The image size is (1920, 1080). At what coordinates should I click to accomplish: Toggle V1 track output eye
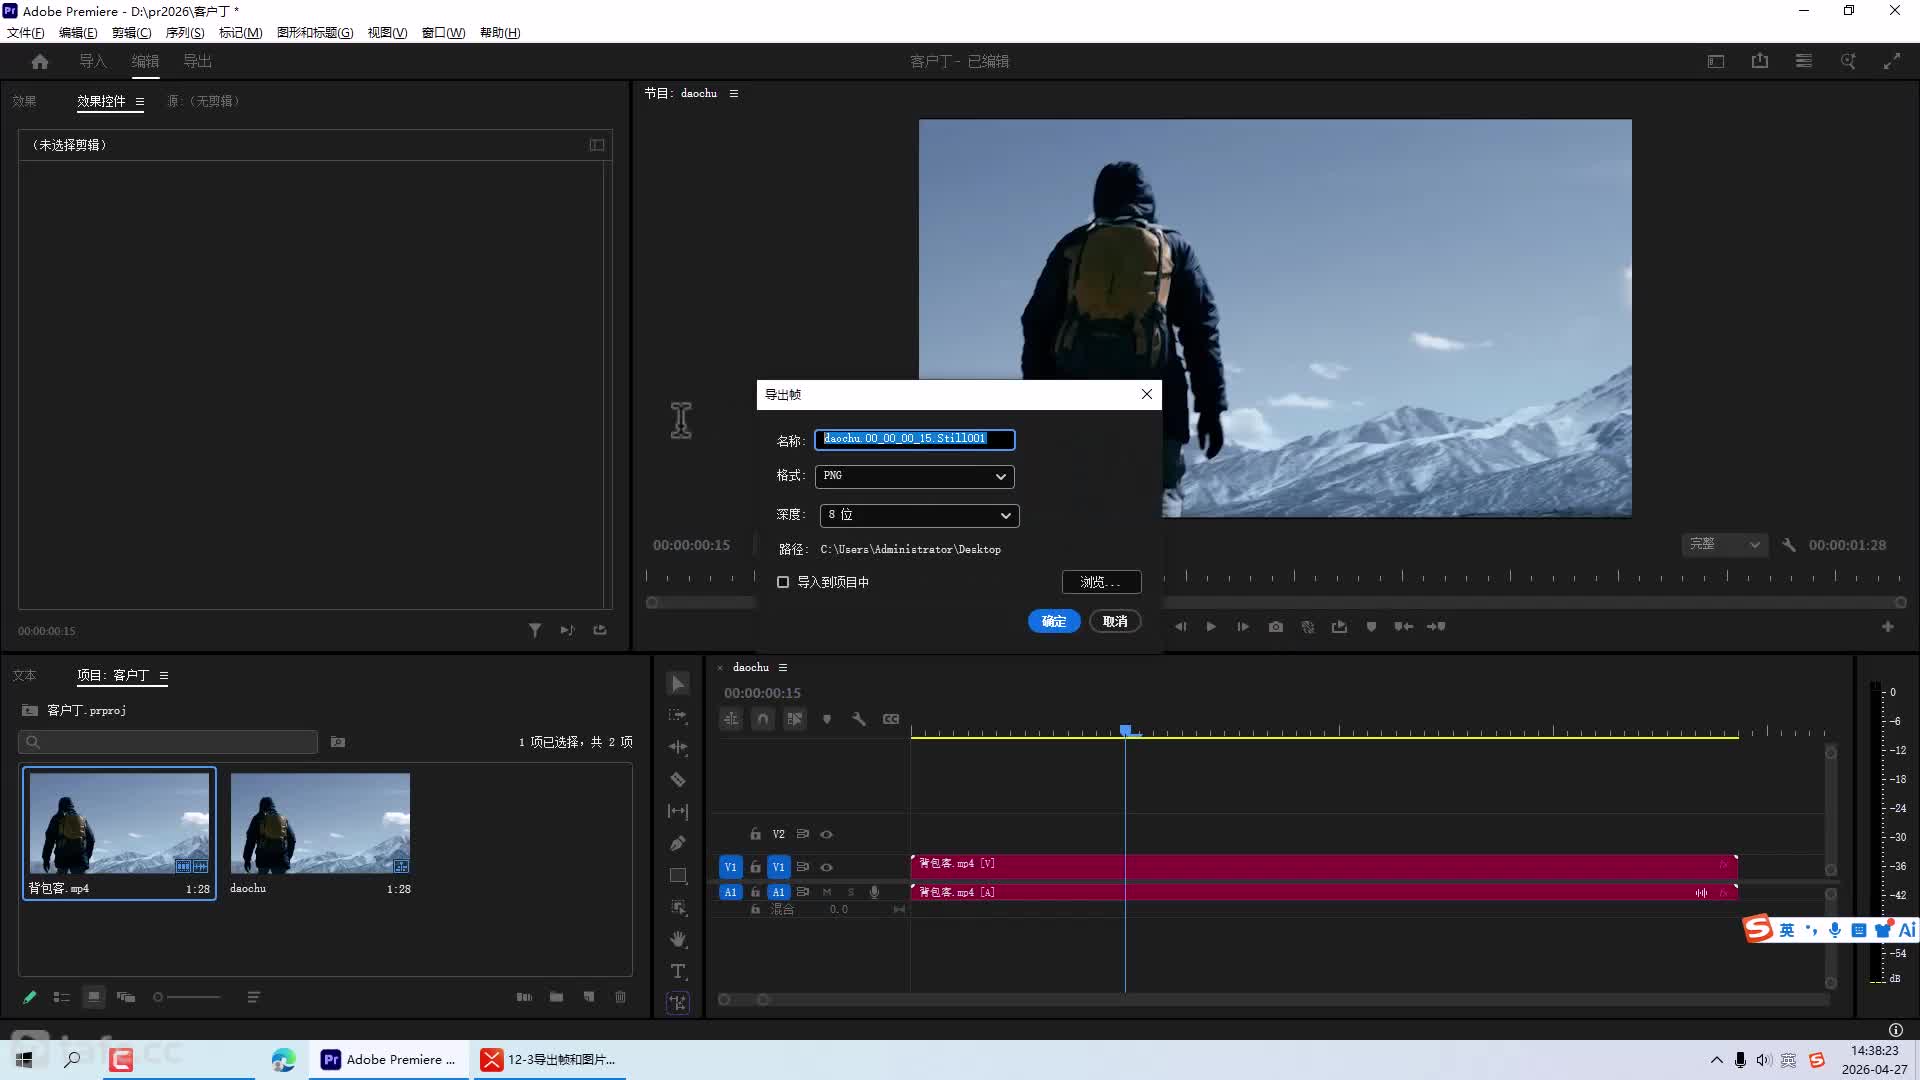tap(827, 867)
